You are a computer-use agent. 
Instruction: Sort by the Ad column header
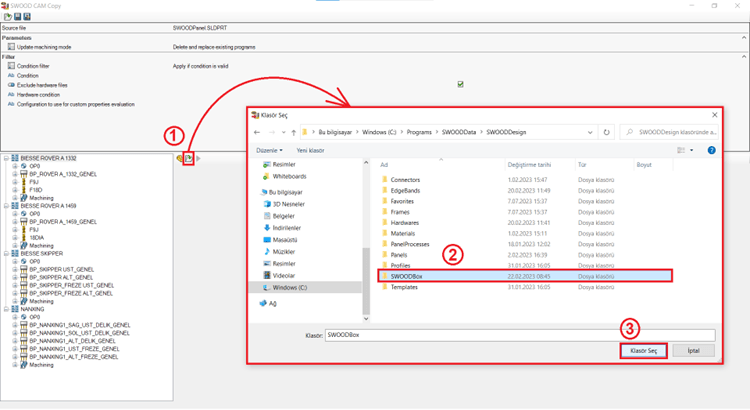tap(440, 165)
